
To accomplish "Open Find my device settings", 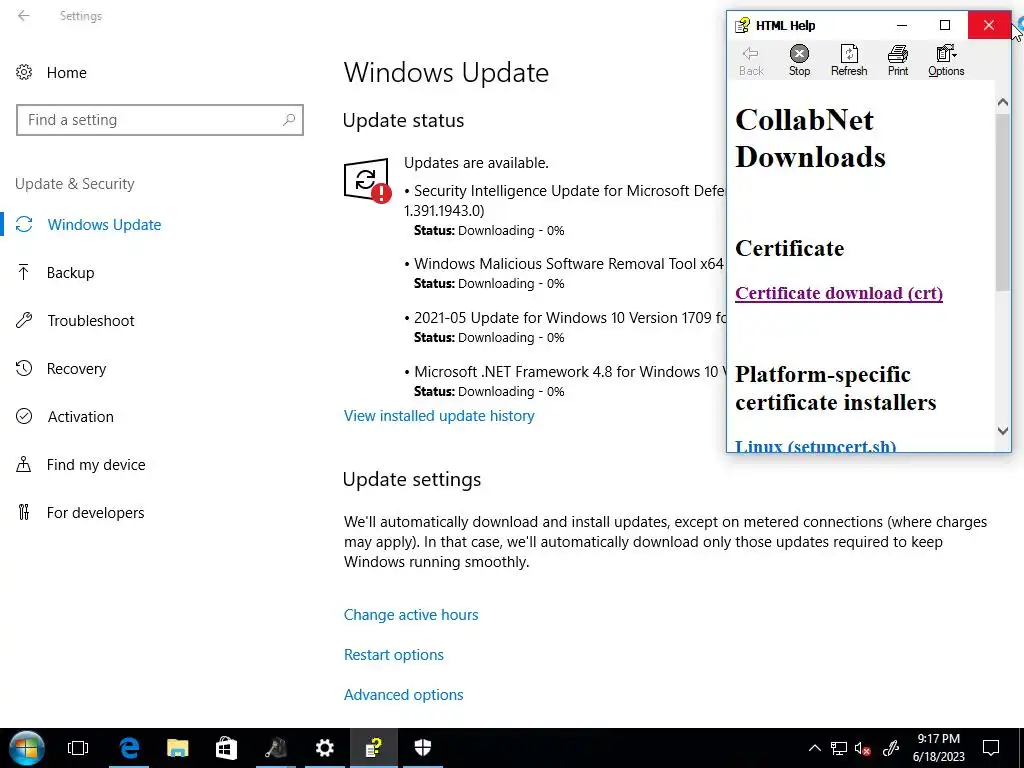I will (96, 464).
